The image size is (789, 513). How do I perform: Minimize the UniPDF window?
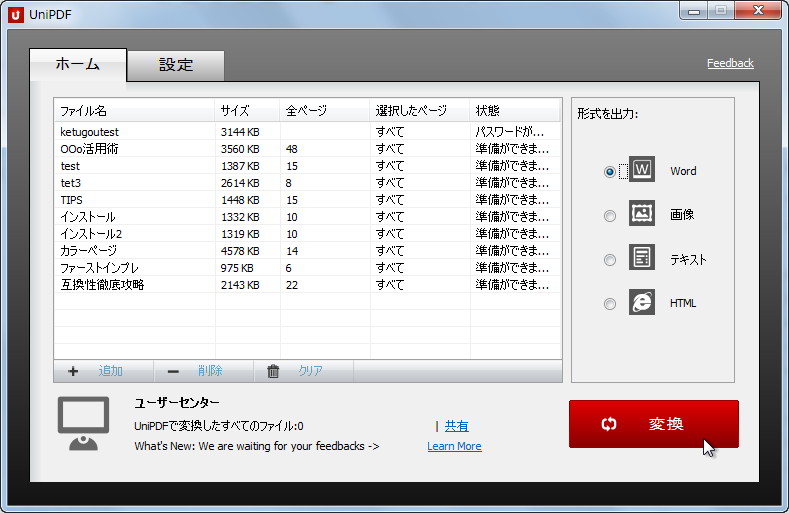(x=694, y=11)
